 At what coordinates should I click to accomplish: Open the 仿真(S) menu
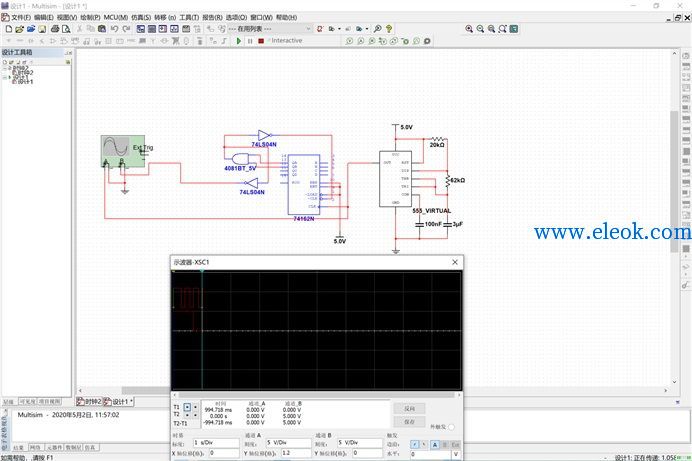coord(141,18)
